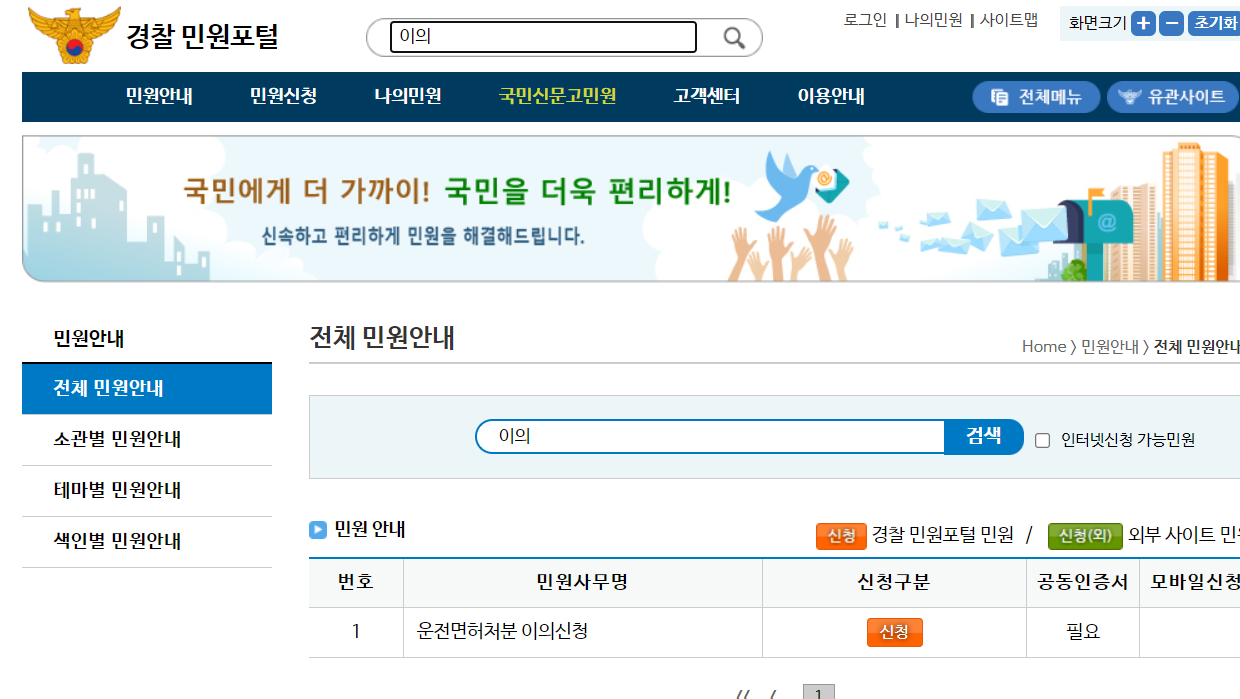
Task: Select 색인별 민원안내 in sidebar
Action: click(147, 542)
